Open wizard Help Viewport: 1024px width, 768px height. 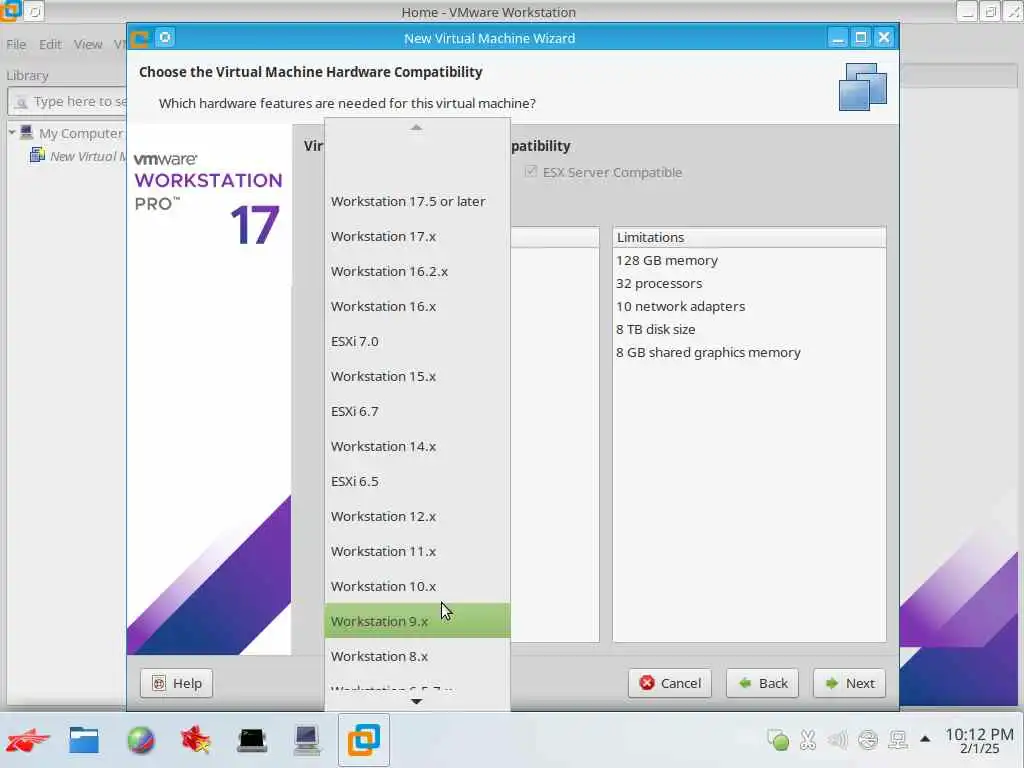tap(176, 683)
